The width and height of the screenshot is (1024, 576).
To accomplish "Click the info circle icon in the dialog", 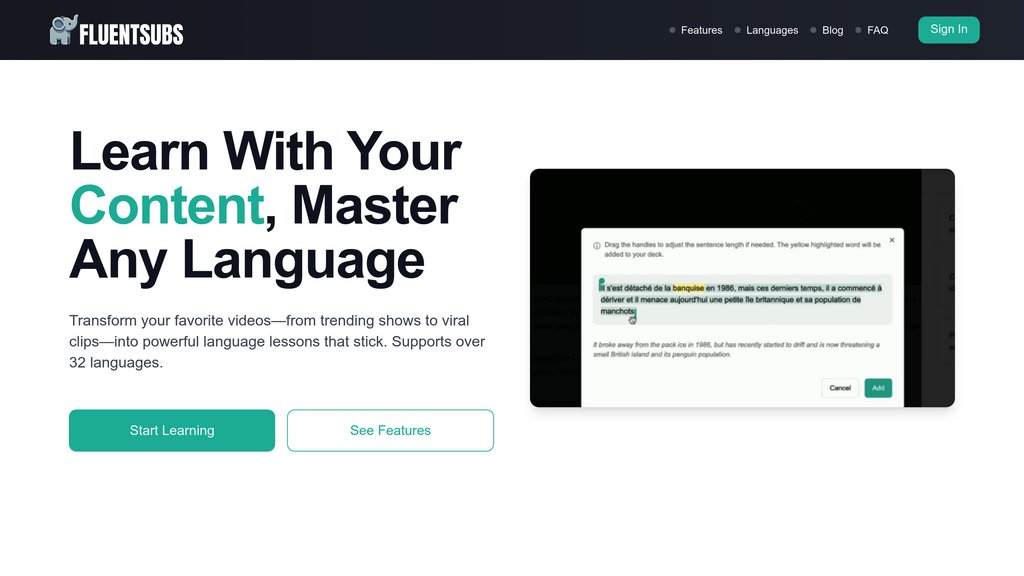I will tap(597, 245).
